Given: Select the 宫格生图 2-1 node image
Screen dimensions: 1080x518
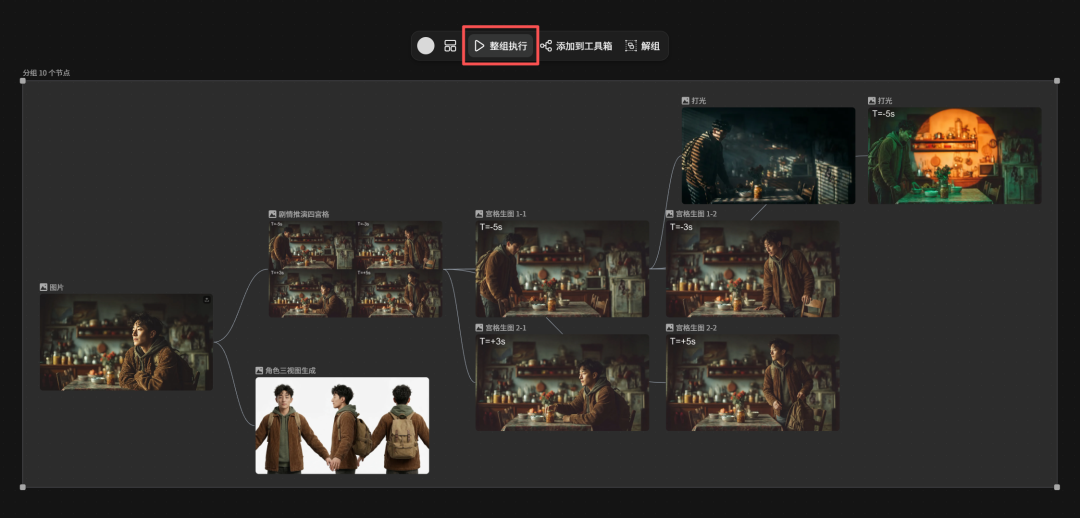Looking at the screenshot, I should (x=562, y=382).
